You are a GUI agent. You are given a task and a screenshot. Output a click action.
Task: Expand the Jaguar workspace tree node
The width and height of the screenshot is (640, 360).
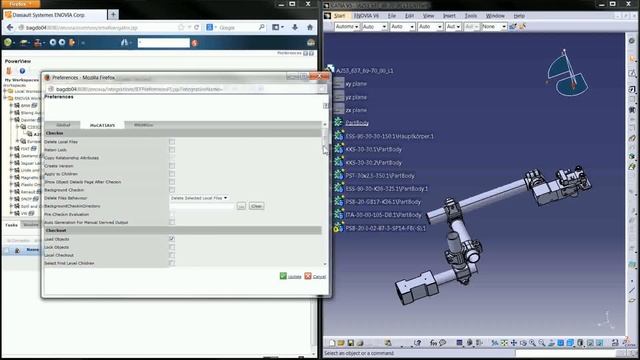[x=11, y=163]
